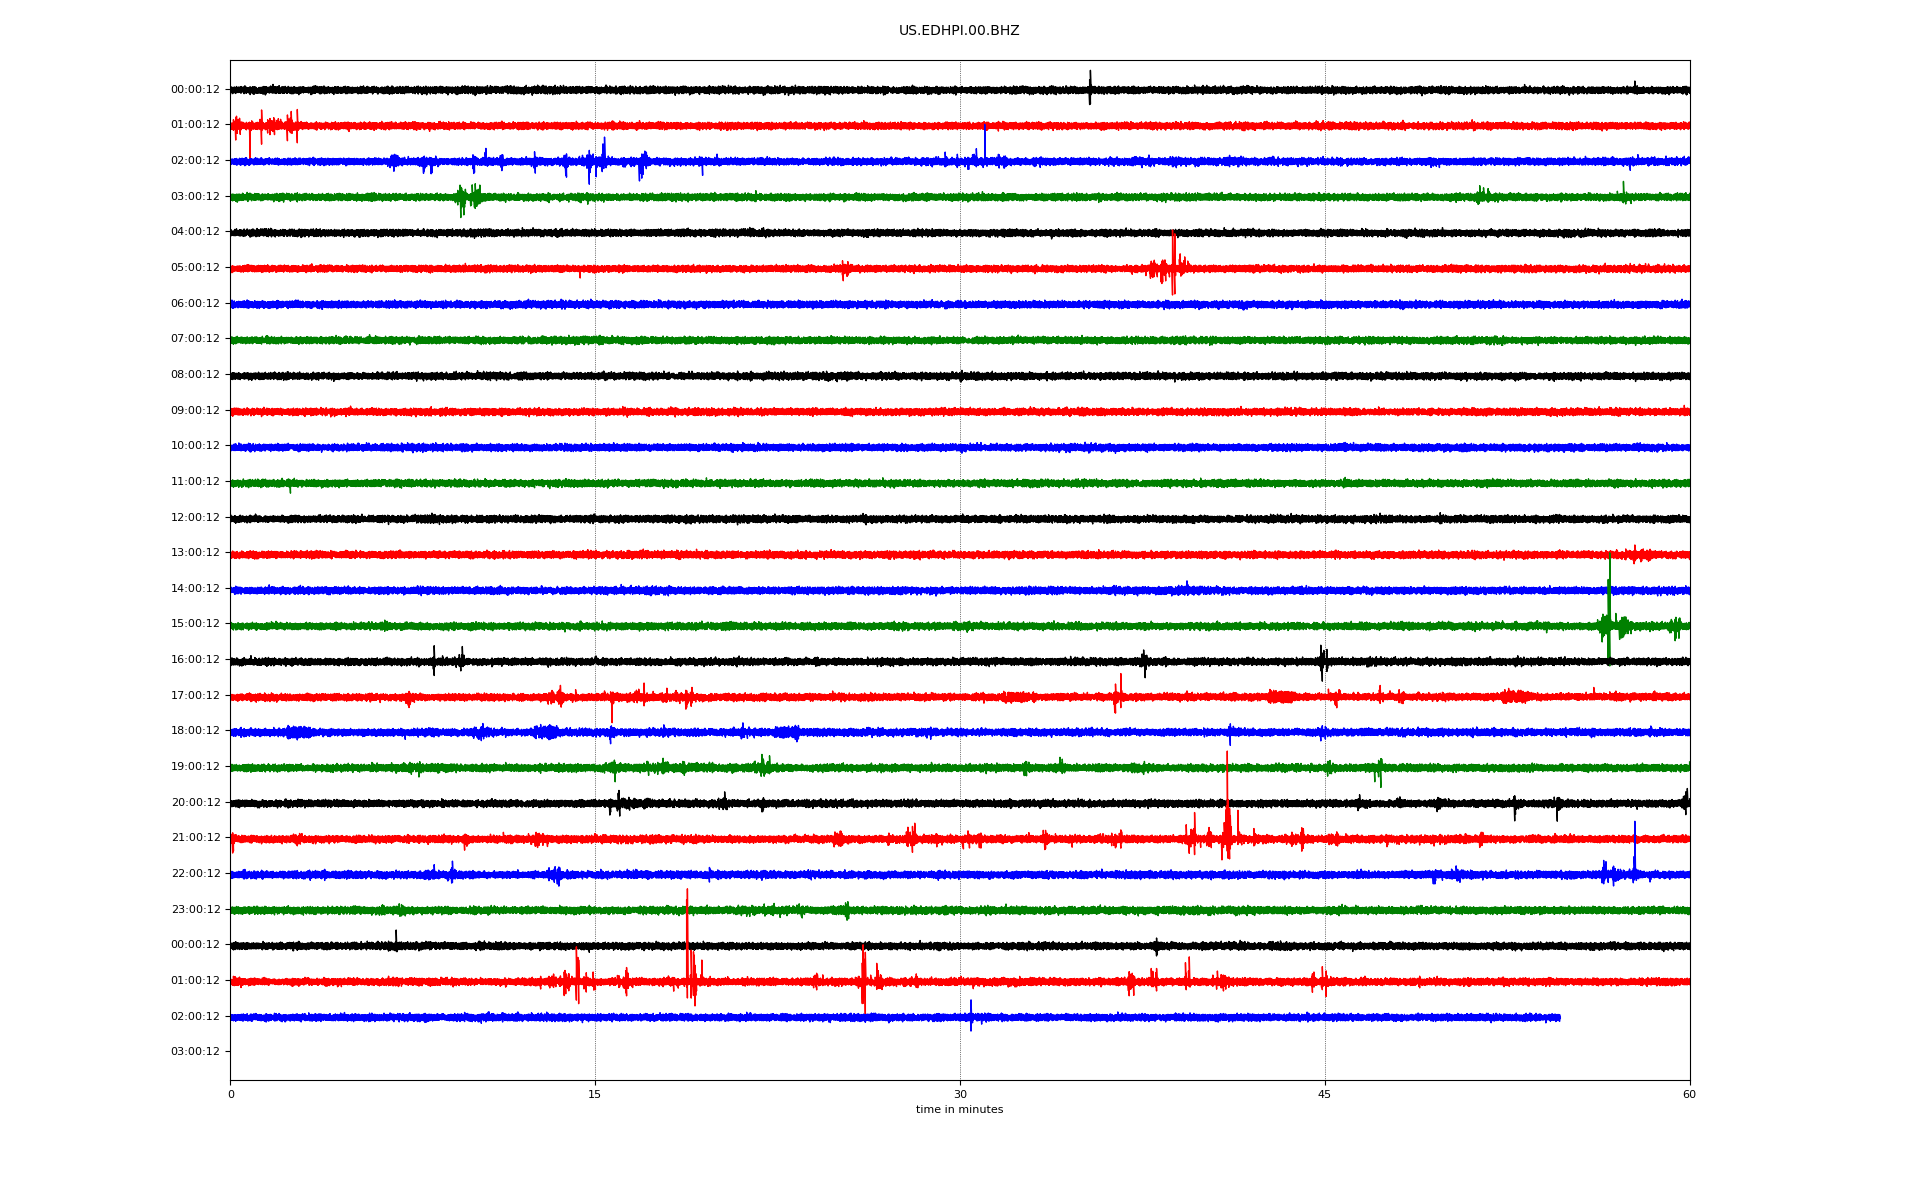The width and height of the screenshot is (1920, 1200).
Task: Click the 15:00:12 time label
Action: (x=195, y=624)
